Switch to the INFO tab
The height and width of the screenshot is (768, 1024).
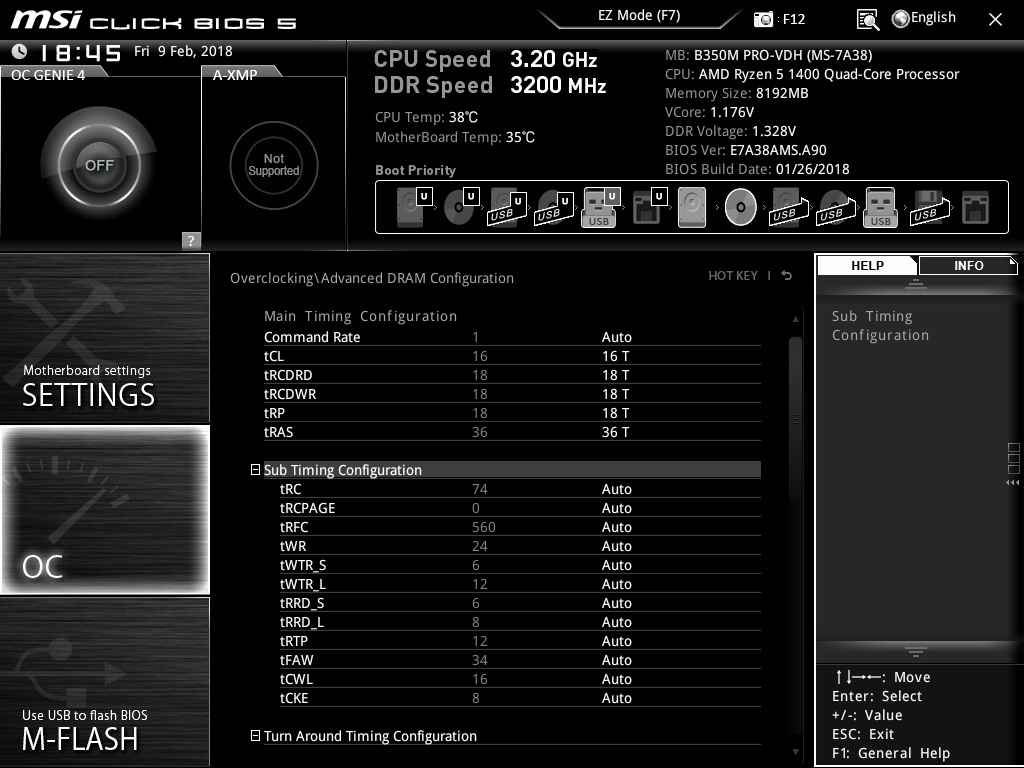point(968,265)
